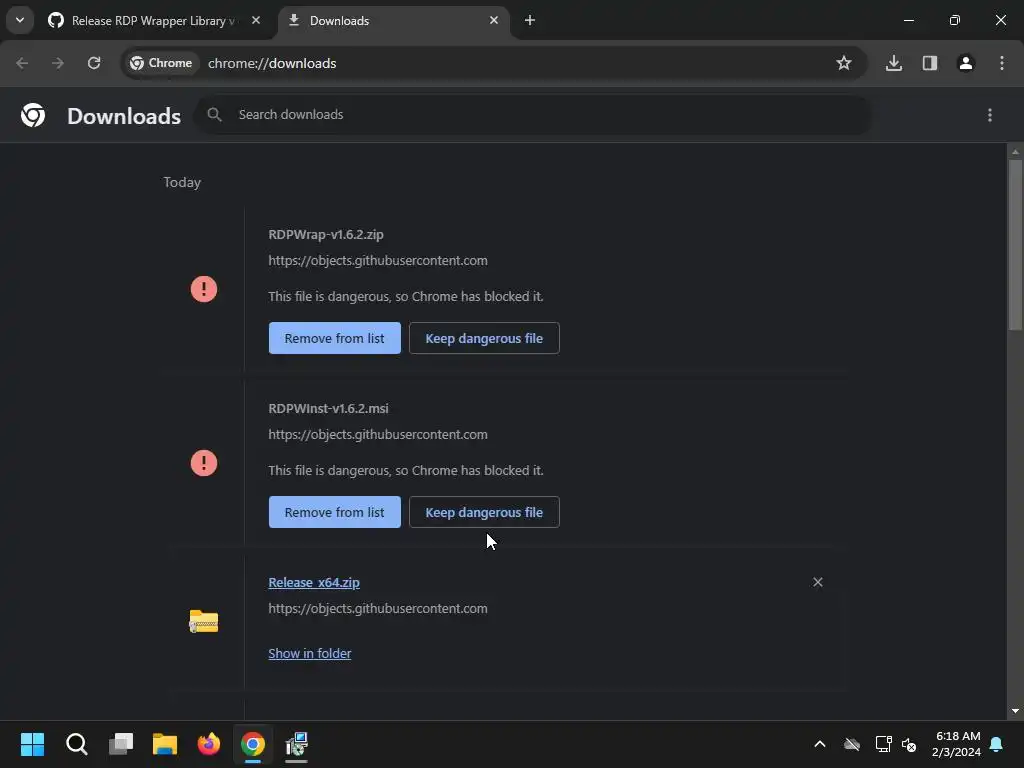
Task: Remove RDPWrap-v1.6.2.zip from list
Action: (x=334, y=338)
